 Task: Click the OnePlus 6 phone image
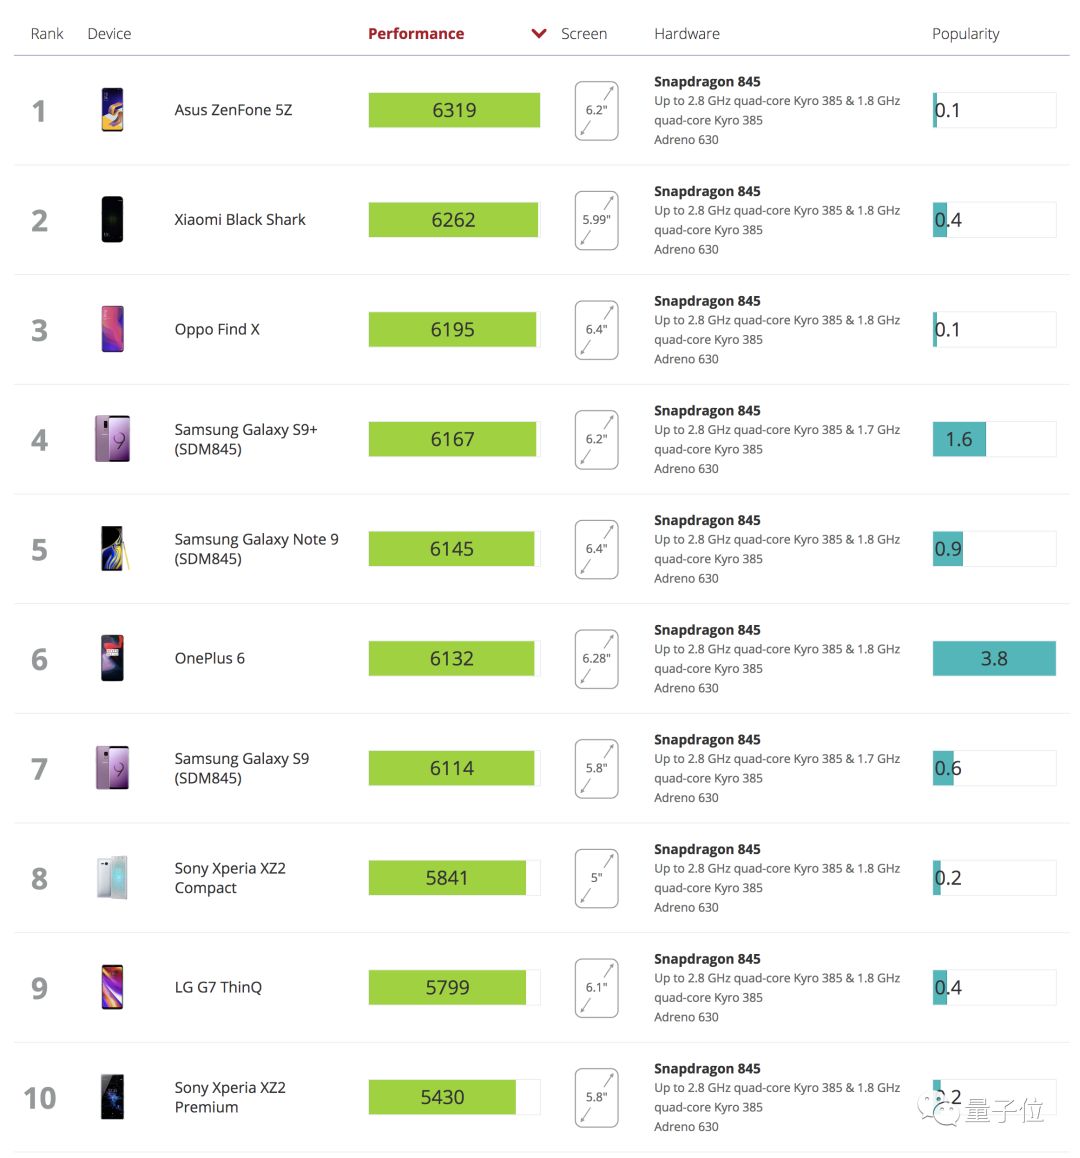tap(112, 659)
